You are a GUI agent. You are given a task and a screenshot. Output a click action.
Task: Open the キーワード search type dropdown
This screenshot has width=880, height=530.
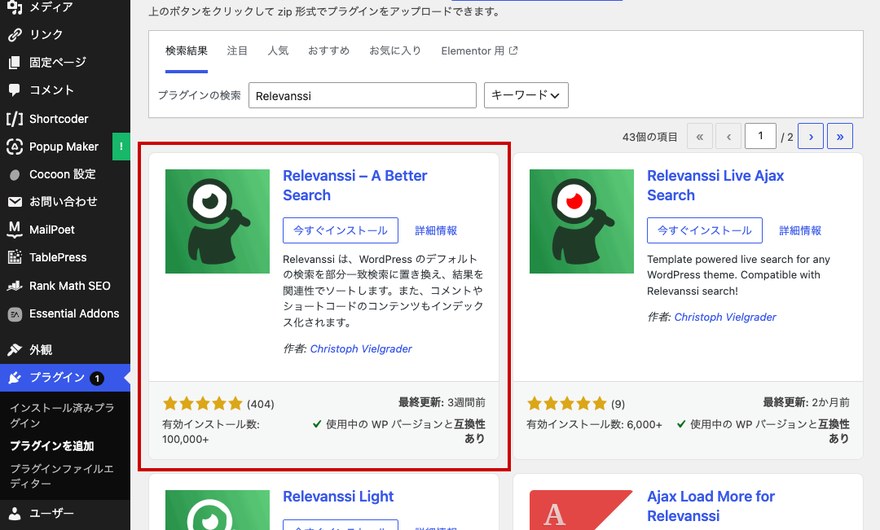[526, 95]
